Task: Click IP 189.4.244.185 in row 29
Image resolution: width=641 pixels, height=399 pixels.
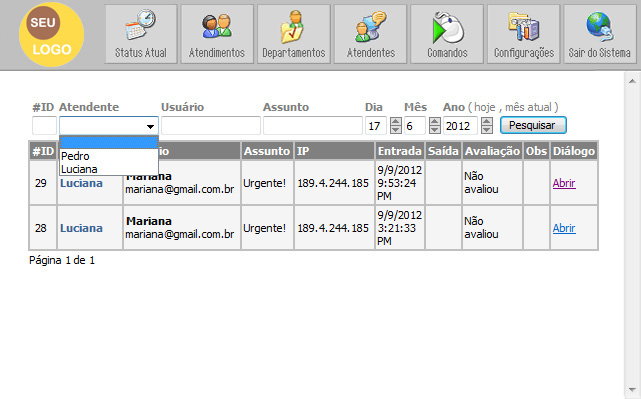Action: pyautogui.click(x=333, y=183)
